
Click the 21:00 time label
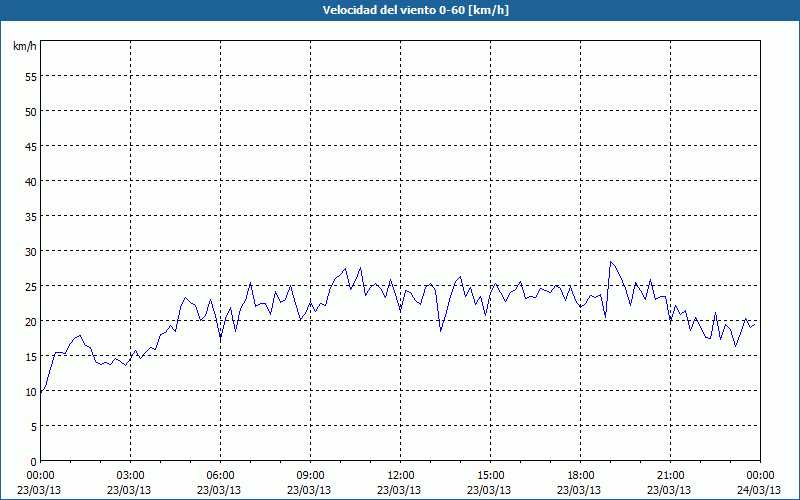click(670, 476)
